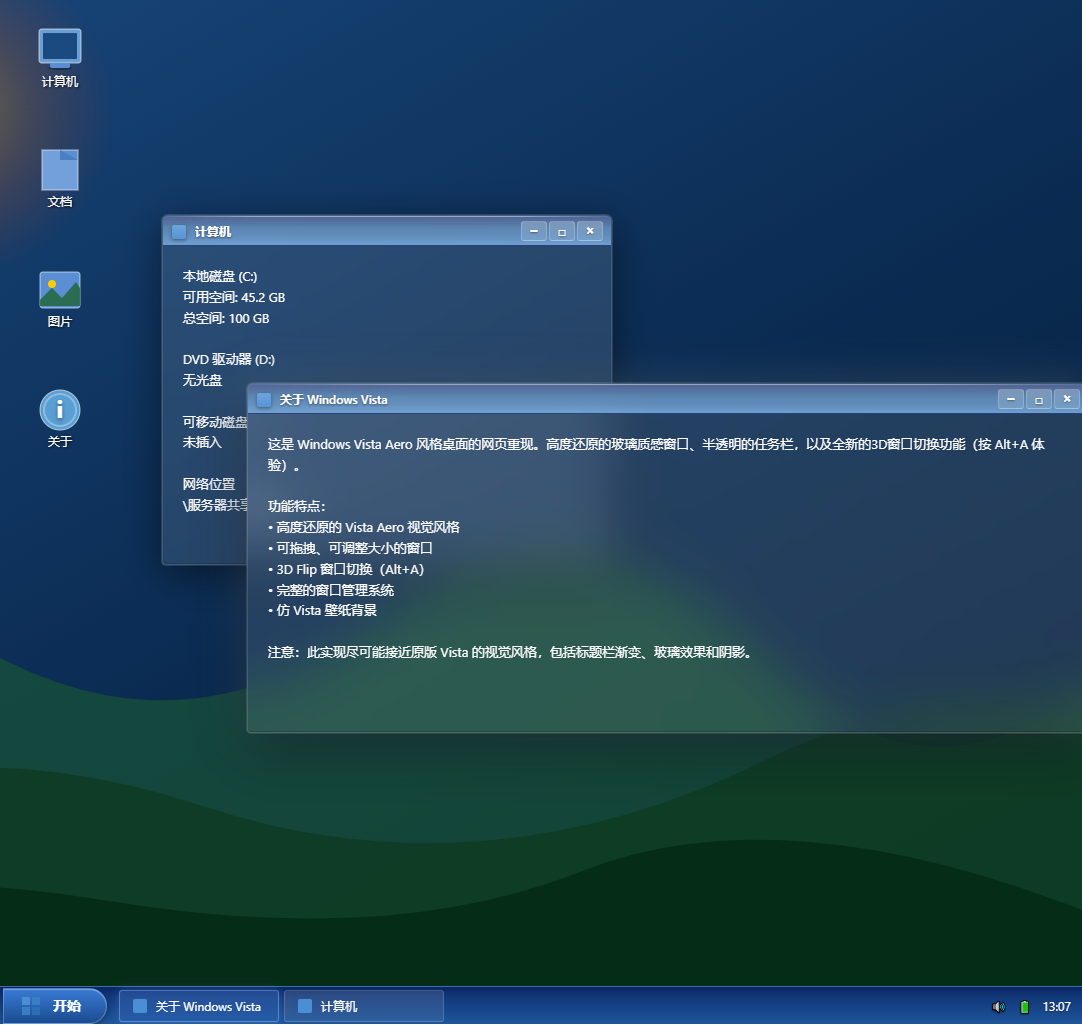Click the 开始 start button
Viewport: 1082px width, 1025px height.
55,1006
